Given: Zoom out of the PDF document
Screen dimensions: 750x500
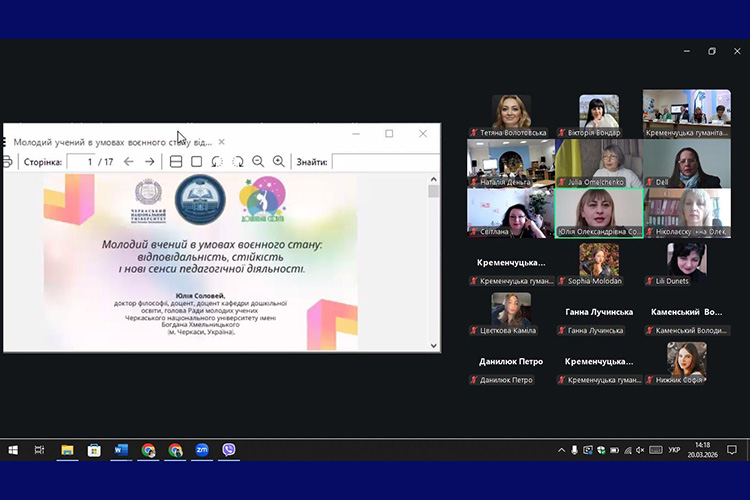Looking at the screenshot, I should coord(258,162).
